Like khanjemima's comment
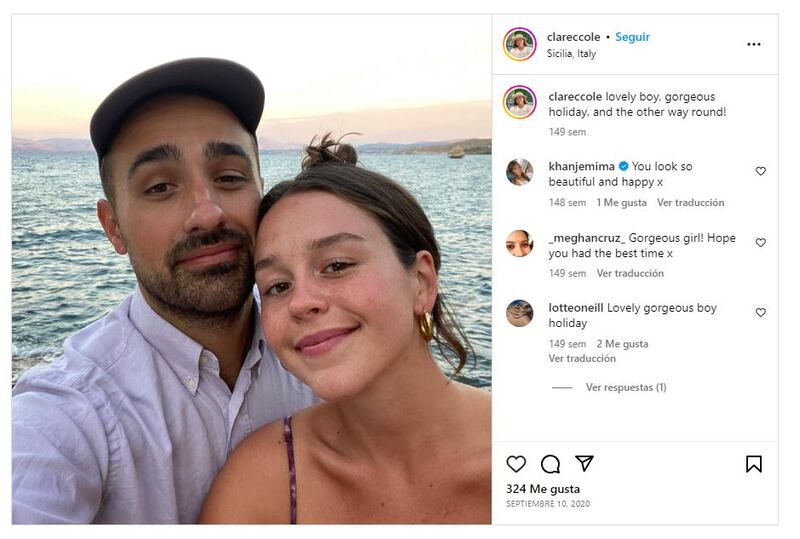Viewport: 800px width, 539px height. tap(760, 171)
